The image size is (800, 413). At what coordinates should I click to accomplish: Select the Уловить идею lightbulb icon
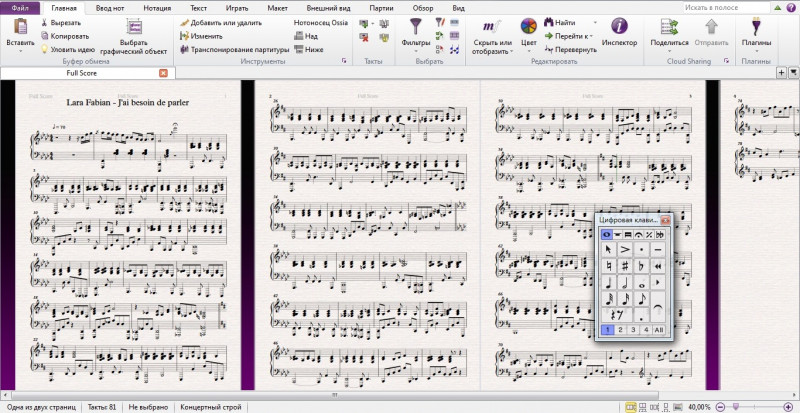tap(47, 48)
